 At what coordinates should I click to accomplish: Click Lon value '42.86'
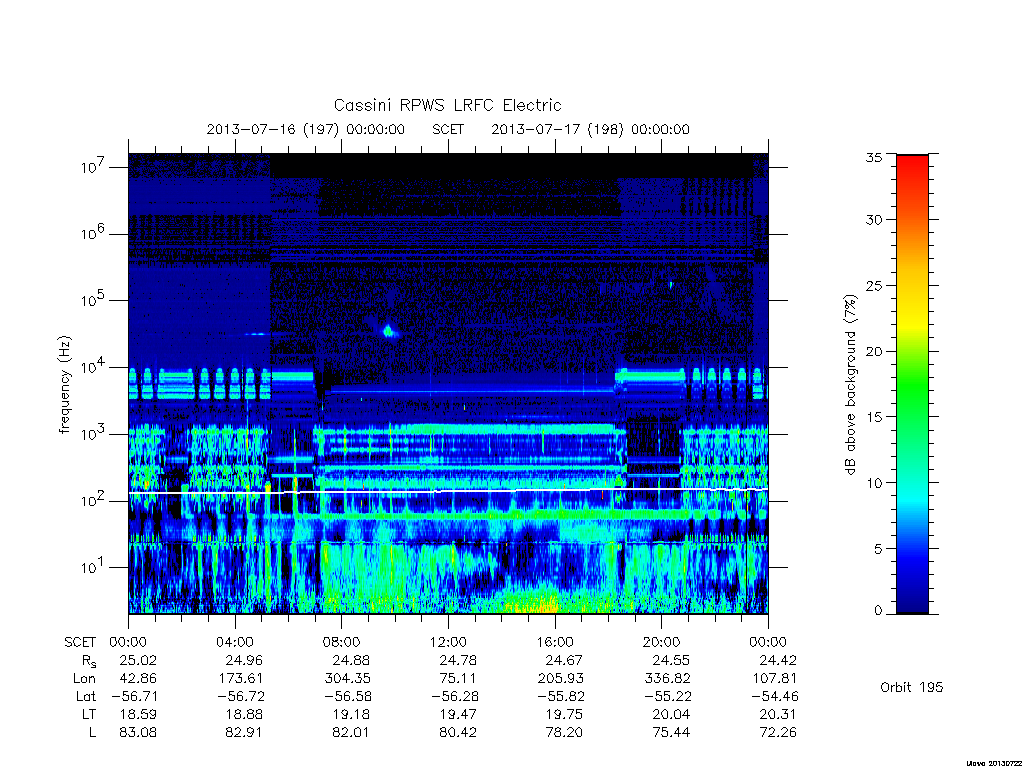click(x=138, y=678)
